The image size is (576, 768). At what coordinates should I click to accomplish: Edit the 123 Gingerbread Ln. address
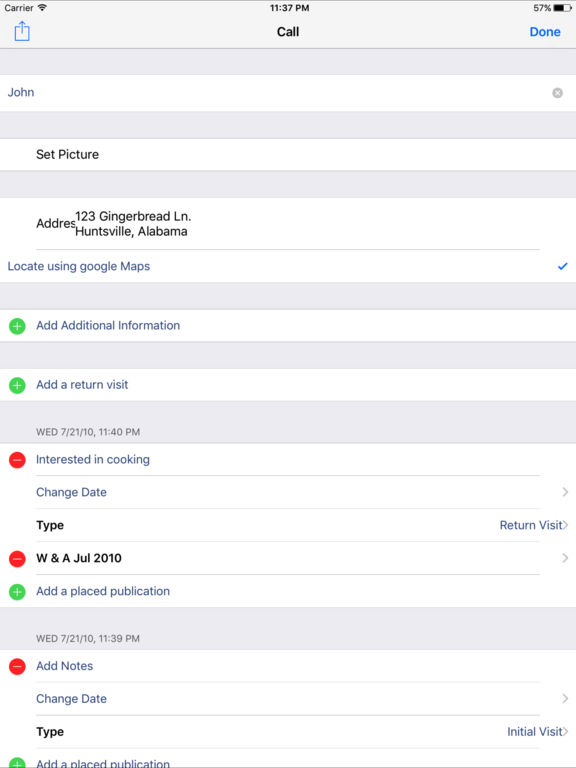(x=133, y=224)
